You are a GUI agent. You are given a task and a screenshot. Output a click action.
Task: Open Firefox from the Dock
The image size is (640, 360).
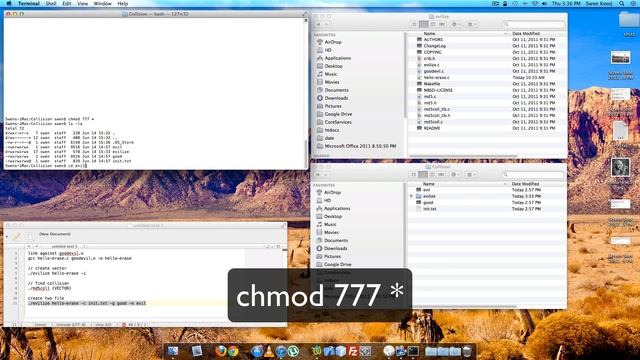click(x=221, y=351)
